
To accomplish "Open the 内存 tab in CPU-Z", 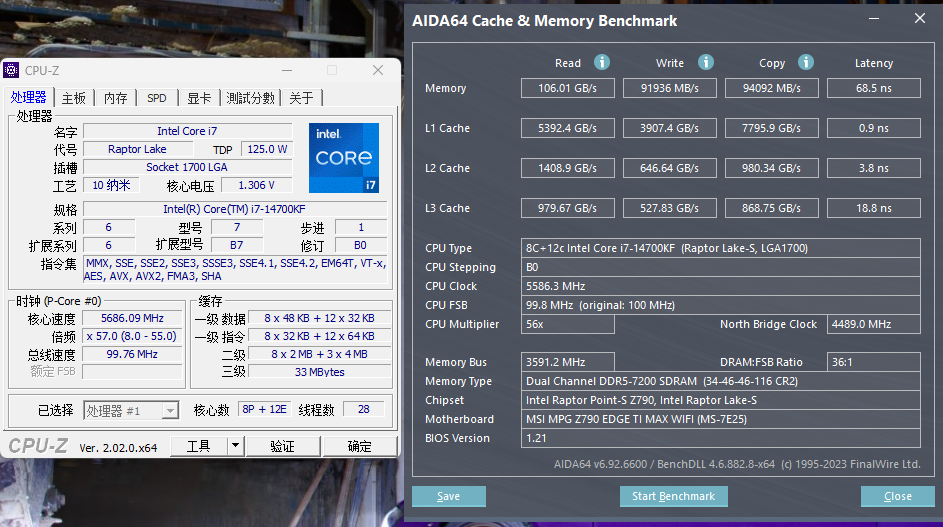I will coord(115,98).
